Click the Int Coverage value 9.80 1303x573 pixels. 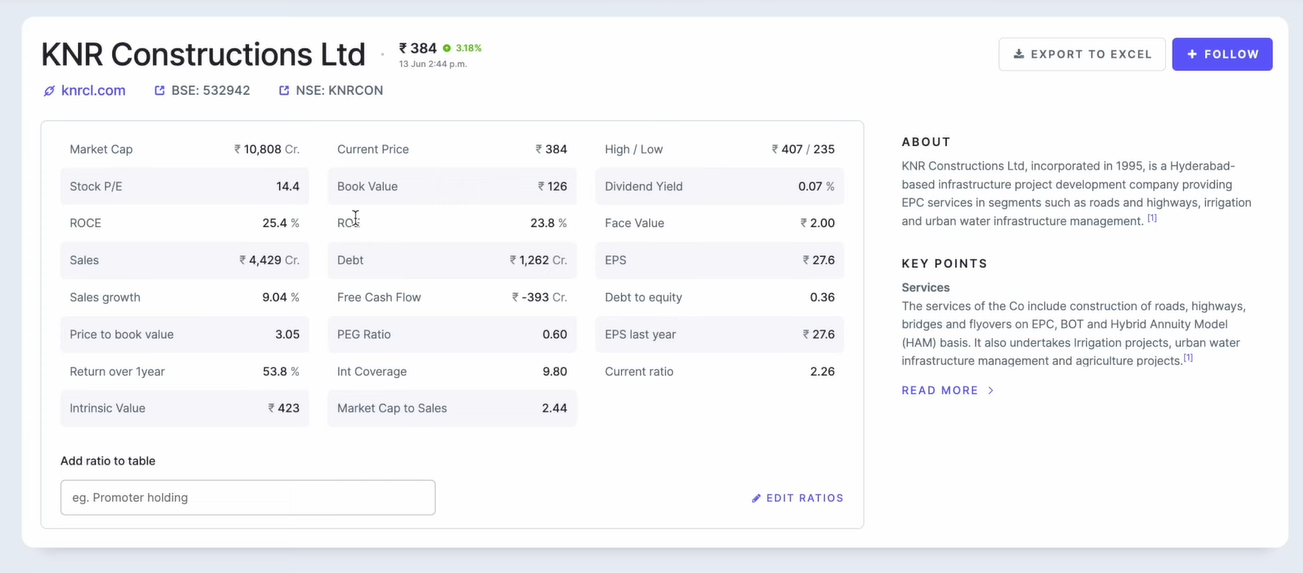click(x=555, y=371)
